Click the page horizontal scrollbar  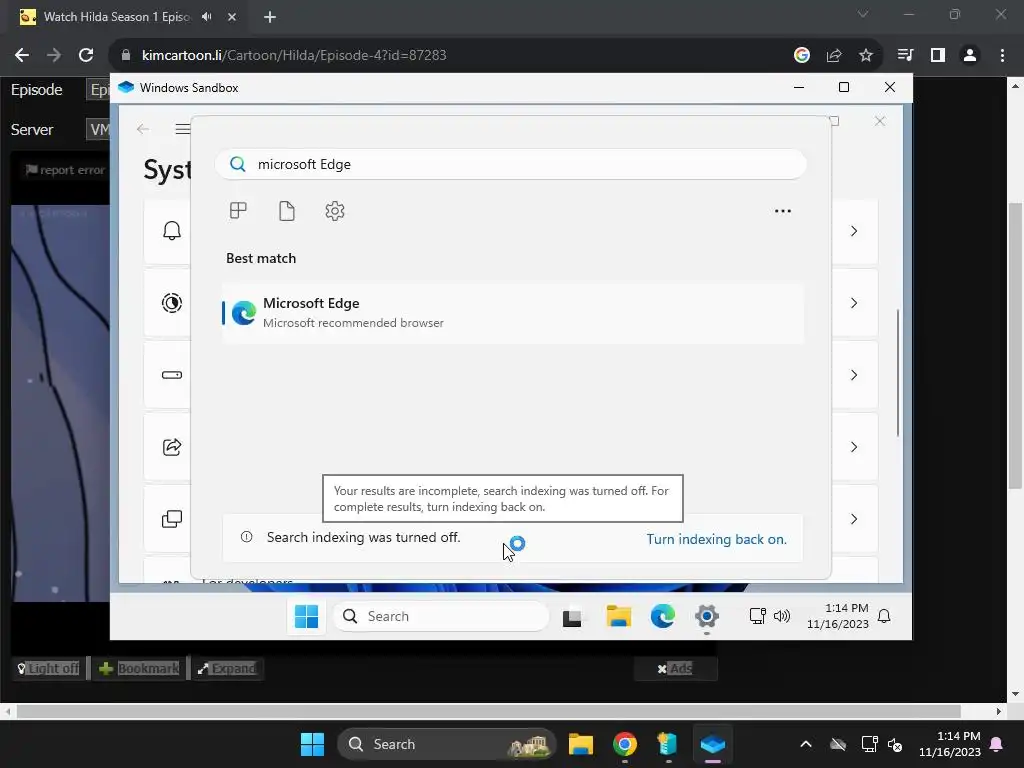click(x=488, y=711)
